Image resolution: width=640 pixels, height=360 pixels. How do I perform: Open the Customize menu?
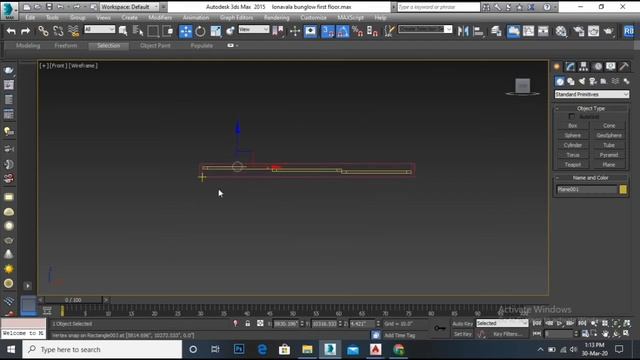point(313,18)
